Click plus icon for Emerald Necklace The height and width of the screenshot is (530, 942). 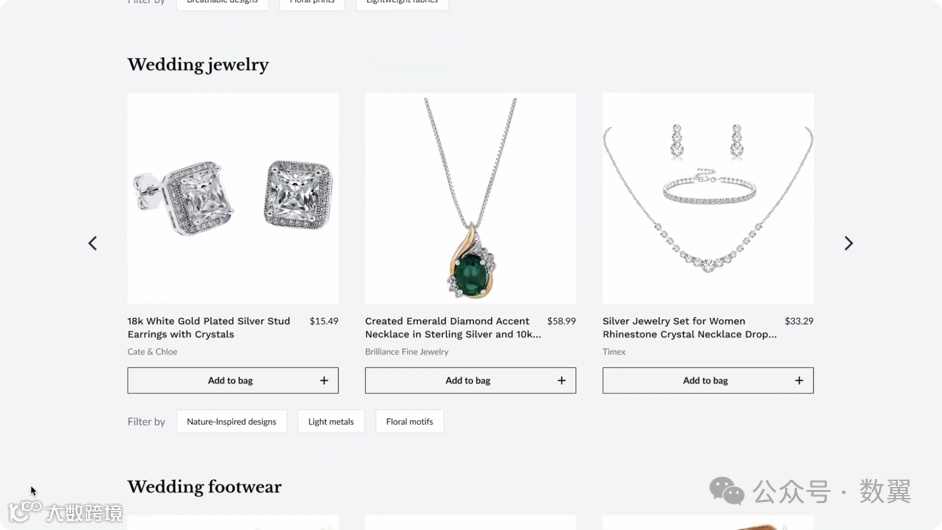[561, 380]
